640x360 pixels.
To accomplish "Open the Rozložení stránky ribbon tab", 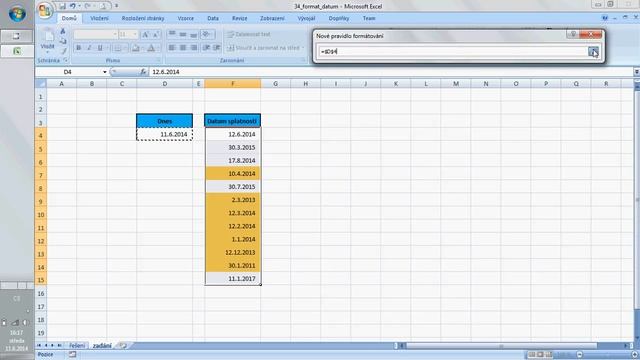I will click(143, 18).
